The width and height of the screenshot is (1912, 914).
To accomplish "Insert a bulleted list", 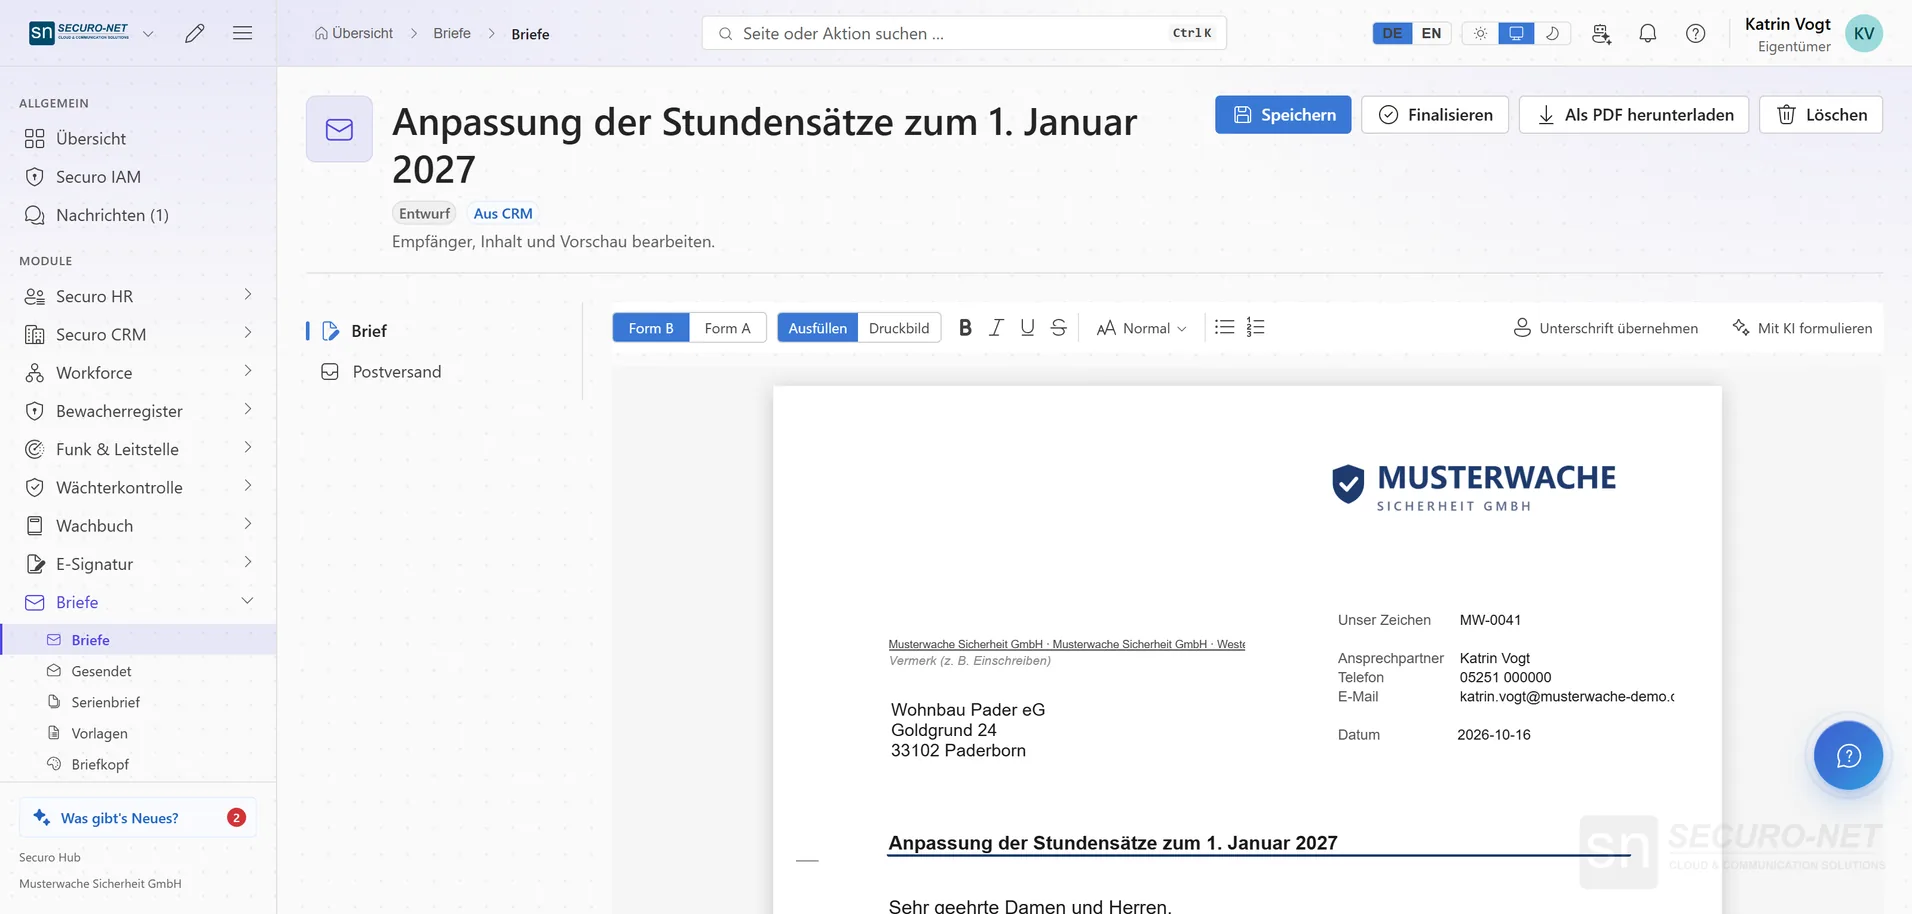I will pos(1224,328).
